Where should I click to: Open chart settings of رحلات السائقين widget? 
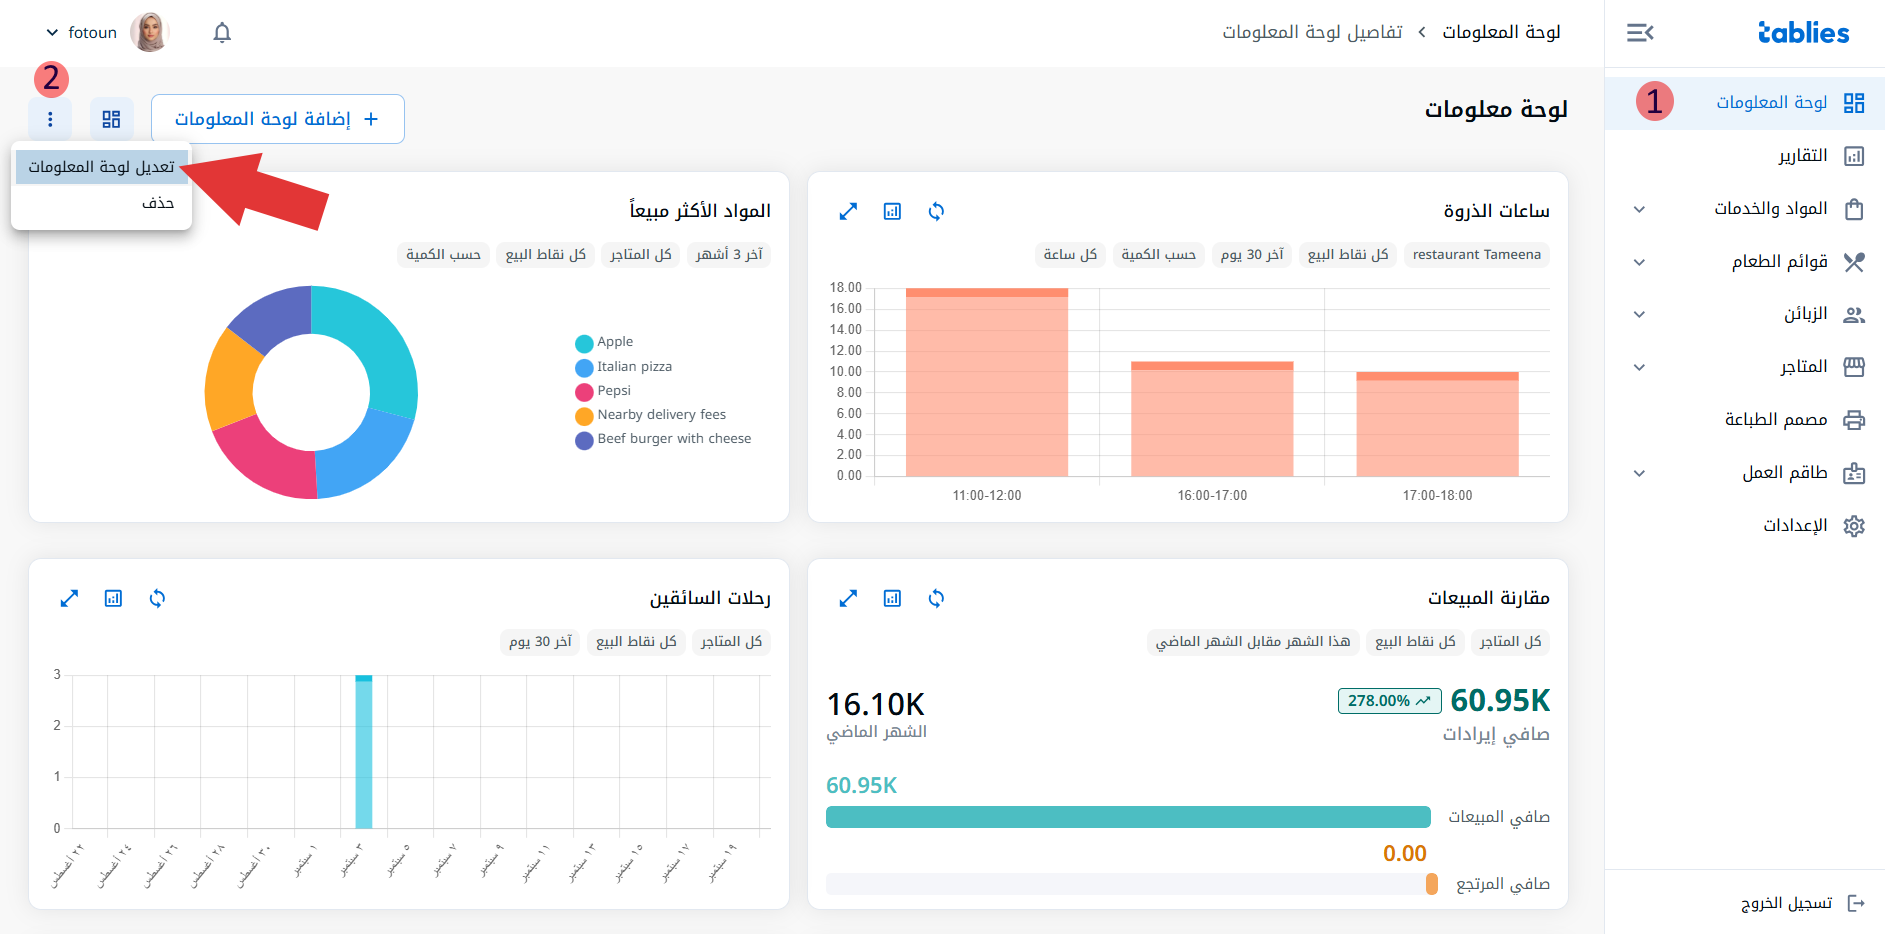coord(113,598)
